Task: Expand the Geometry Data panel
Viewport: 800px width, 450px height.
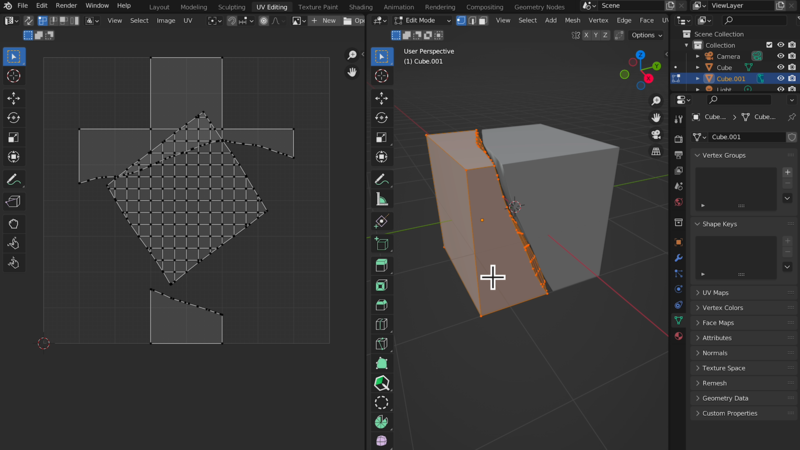Action: [743, 398]
